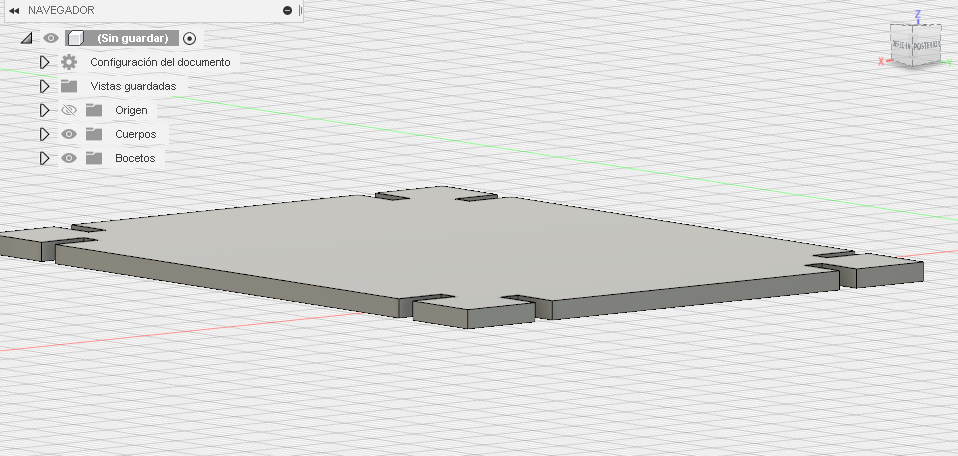Screen dimensions: 958x456
Task: Toggle visibility eye of (Sin guardar) component
Action: pos(51,39)
